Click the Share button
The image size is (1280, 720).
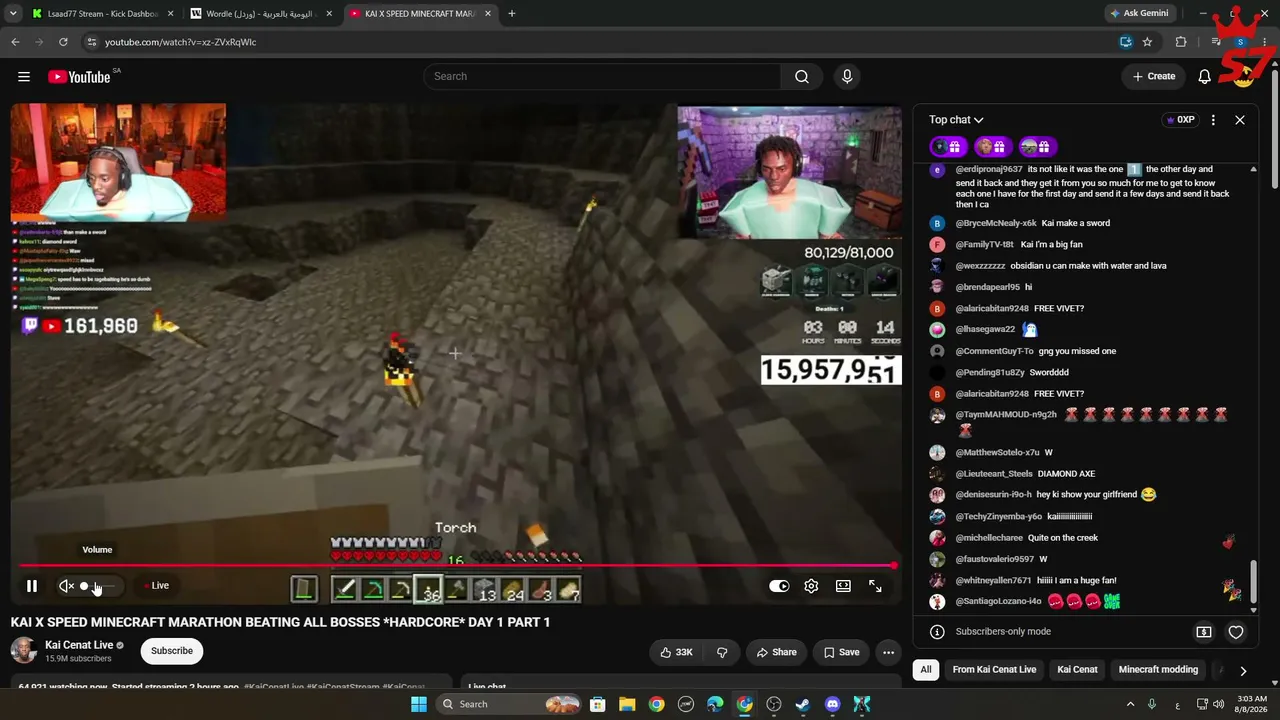click(776, 652)
